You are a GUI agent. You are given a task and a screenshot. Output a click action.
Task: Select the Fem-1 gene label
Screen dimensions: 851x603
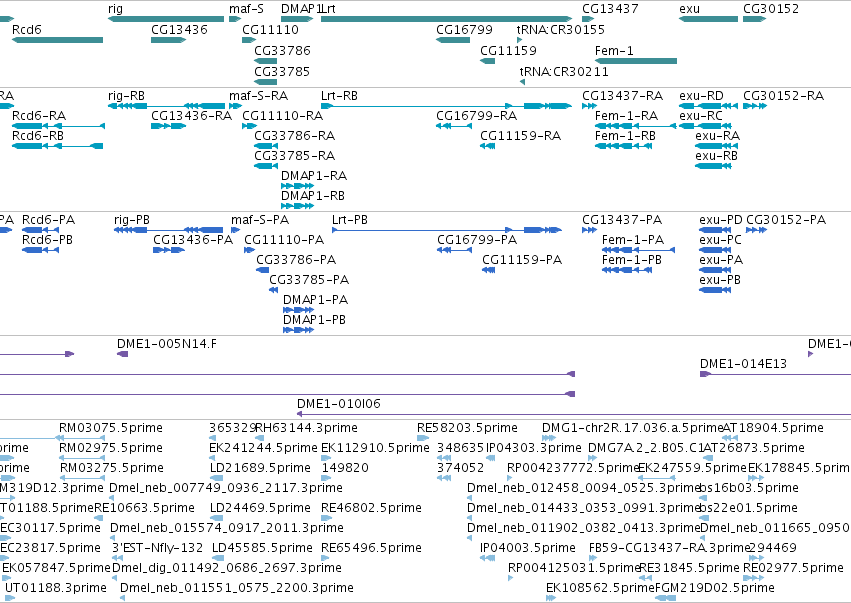[614, 50]
